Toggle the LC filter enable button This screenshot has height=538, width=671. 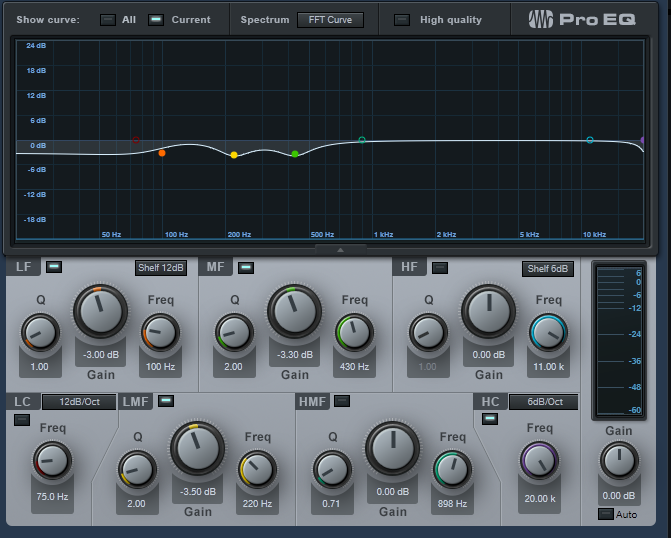[x=22, y=420]
